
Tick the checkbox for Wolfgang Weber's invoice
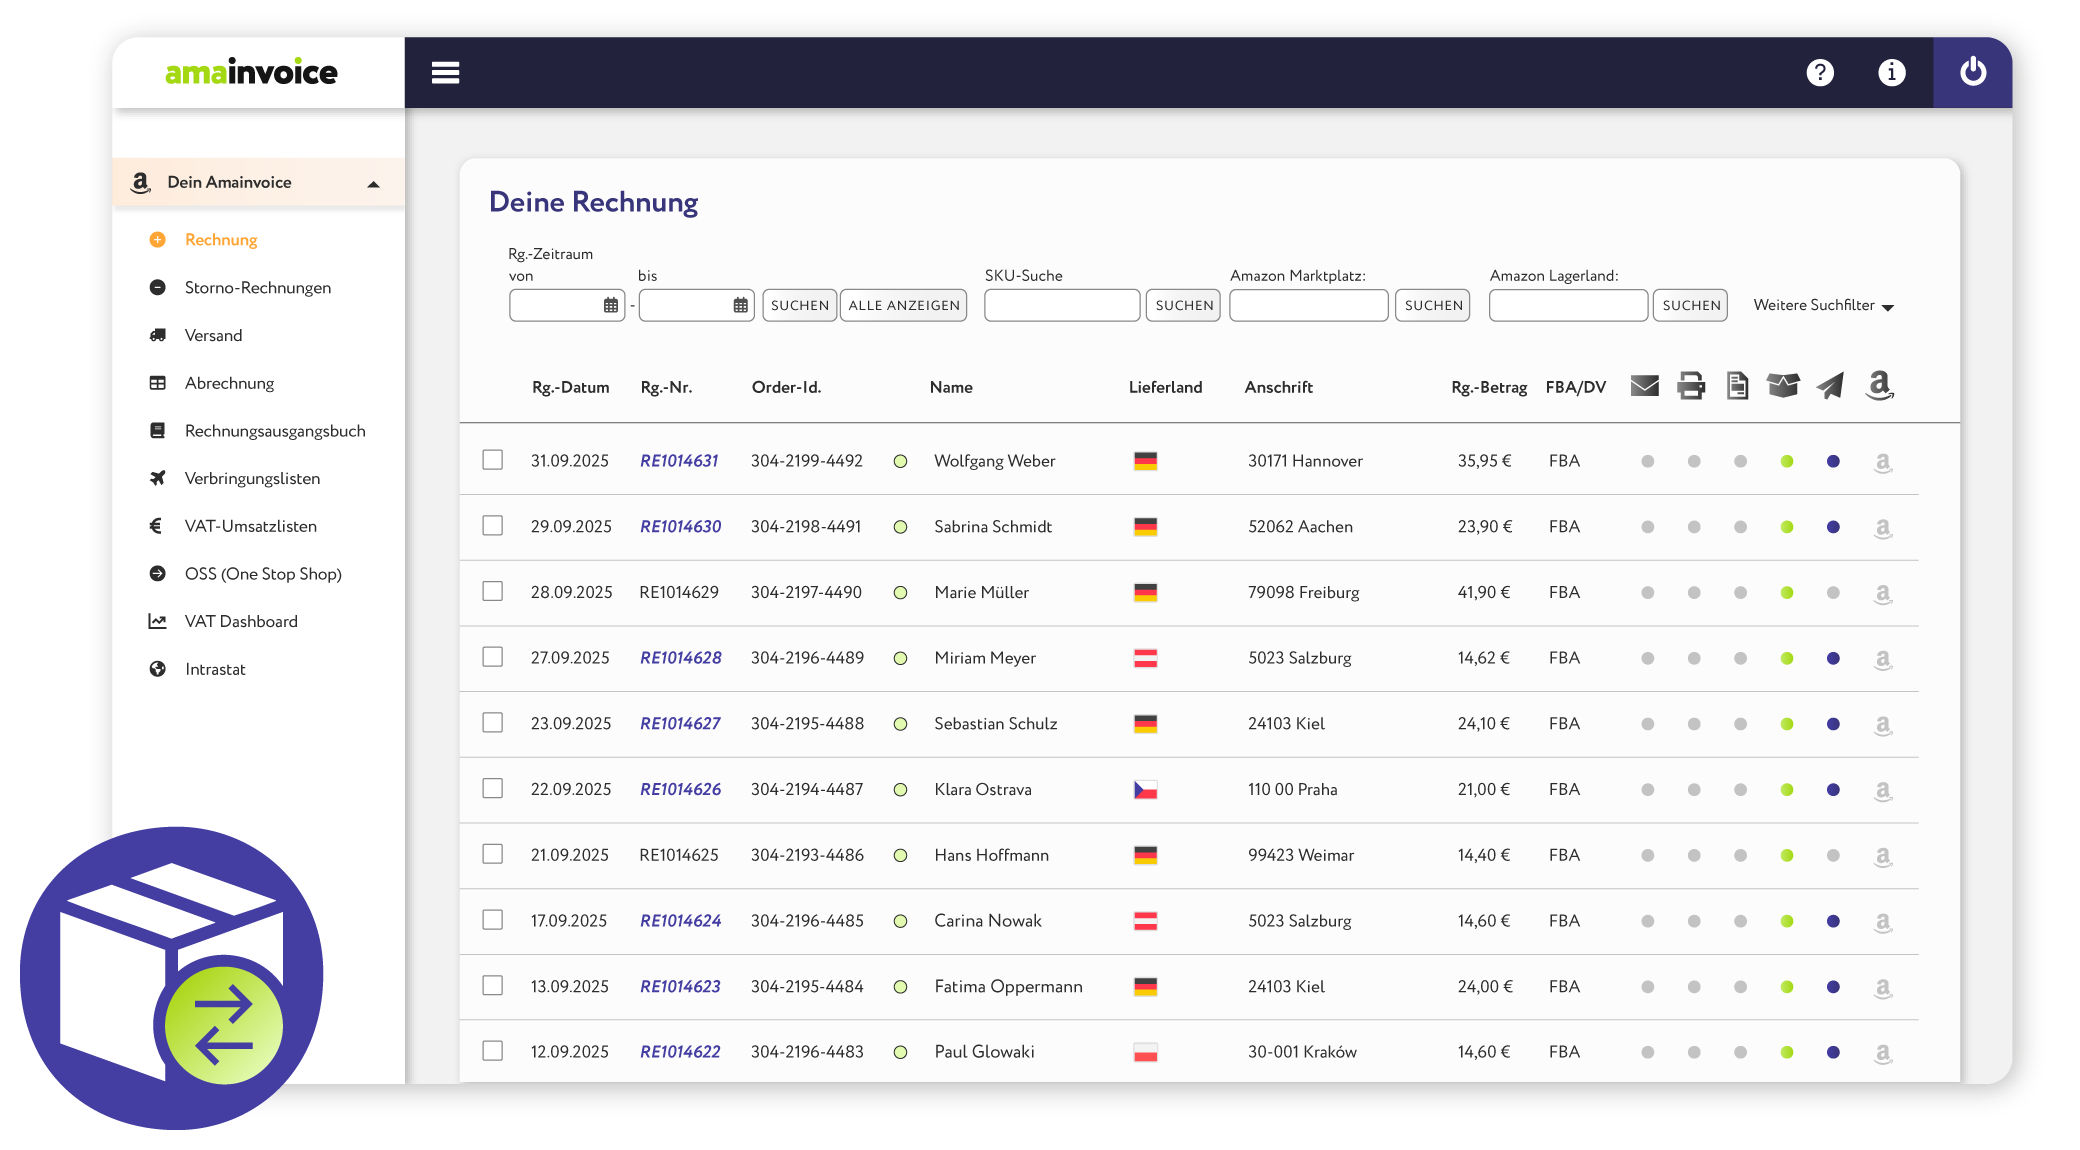492,460
